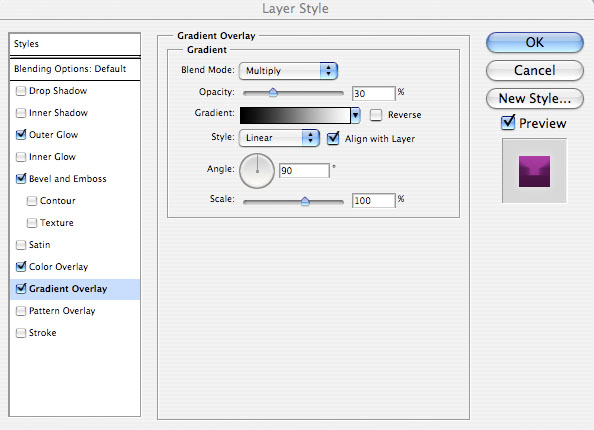The height and width of the screenshot is (430, 594).
Task: Select the Gradient Overlay row label
Action: 68,289
